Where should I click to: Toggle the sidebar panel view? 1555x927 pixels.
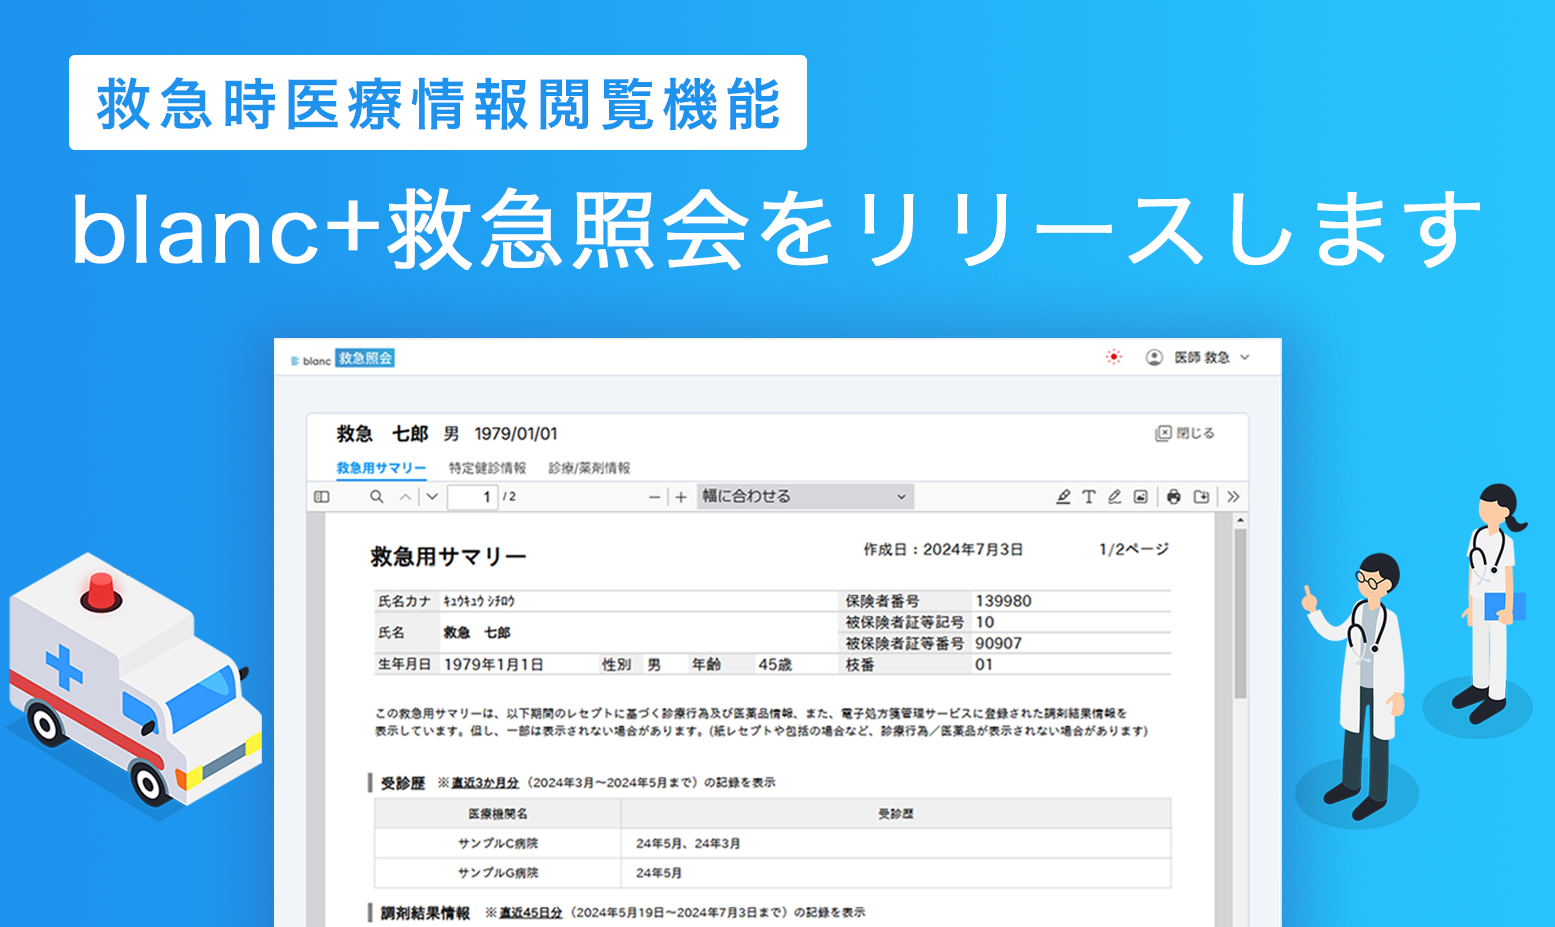pos(322,496)
